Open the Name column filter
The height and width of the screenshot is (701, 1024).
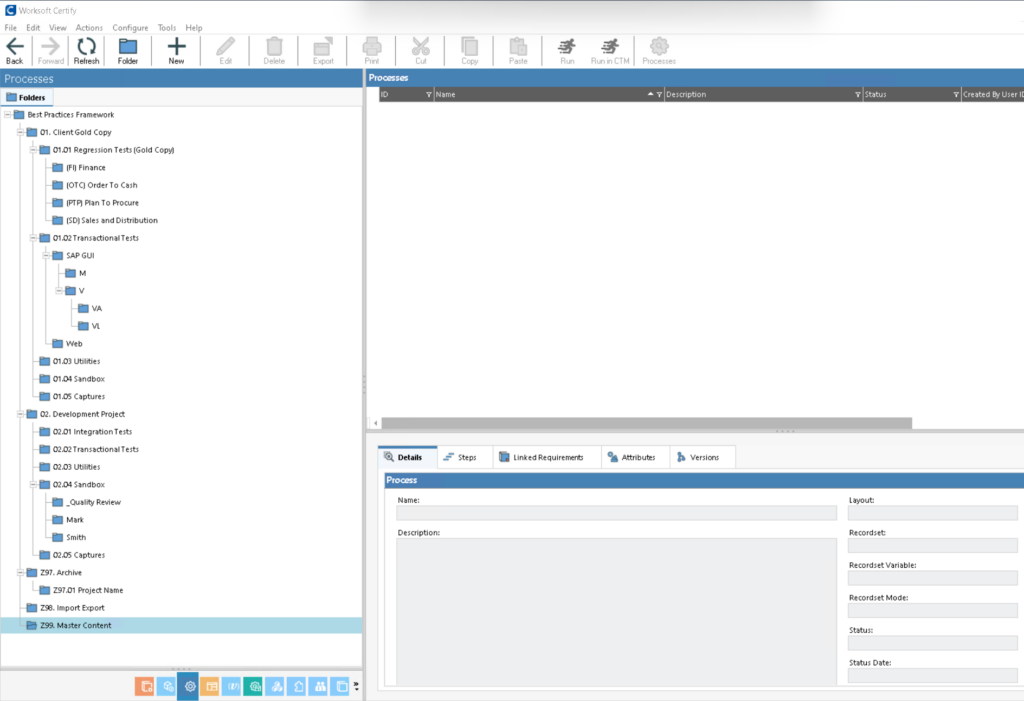659,95
